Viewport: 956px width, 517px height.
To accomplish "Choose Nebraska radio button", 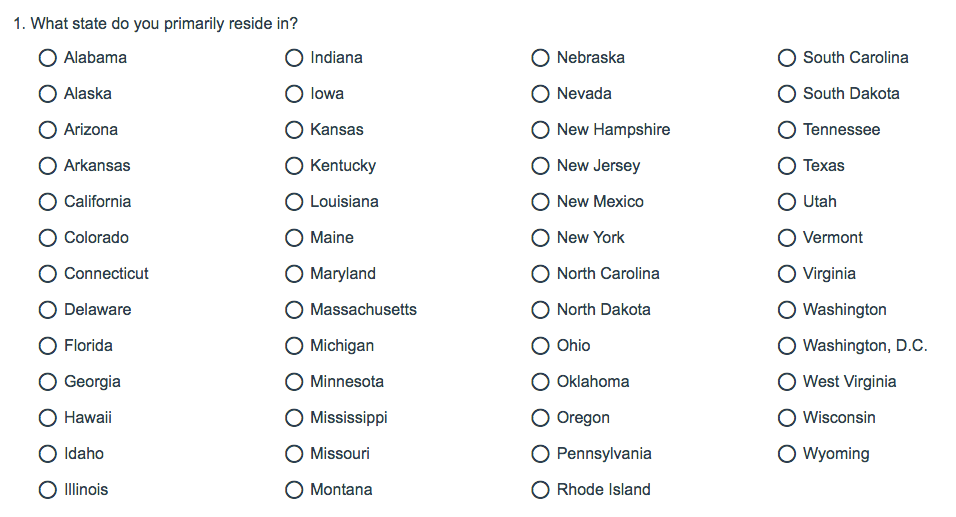I will click(541, 58).
